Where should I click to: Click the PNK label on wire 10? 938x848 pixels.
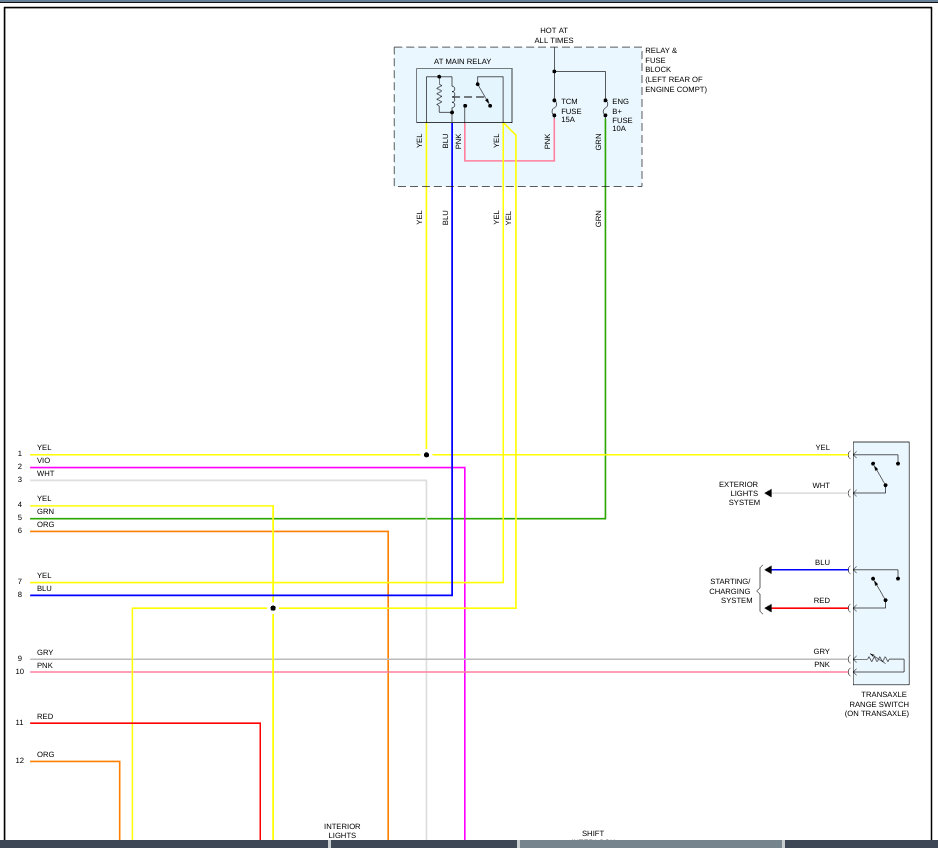coord(45,665)
